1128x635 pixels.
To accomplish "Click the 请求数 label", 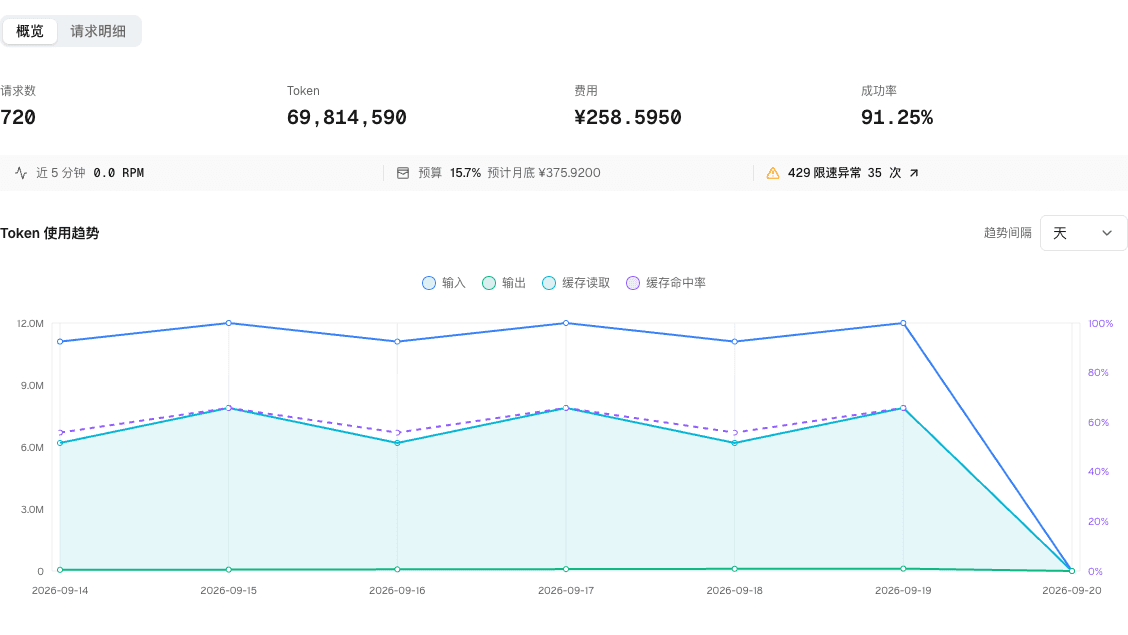I will [x=18, y=91].
